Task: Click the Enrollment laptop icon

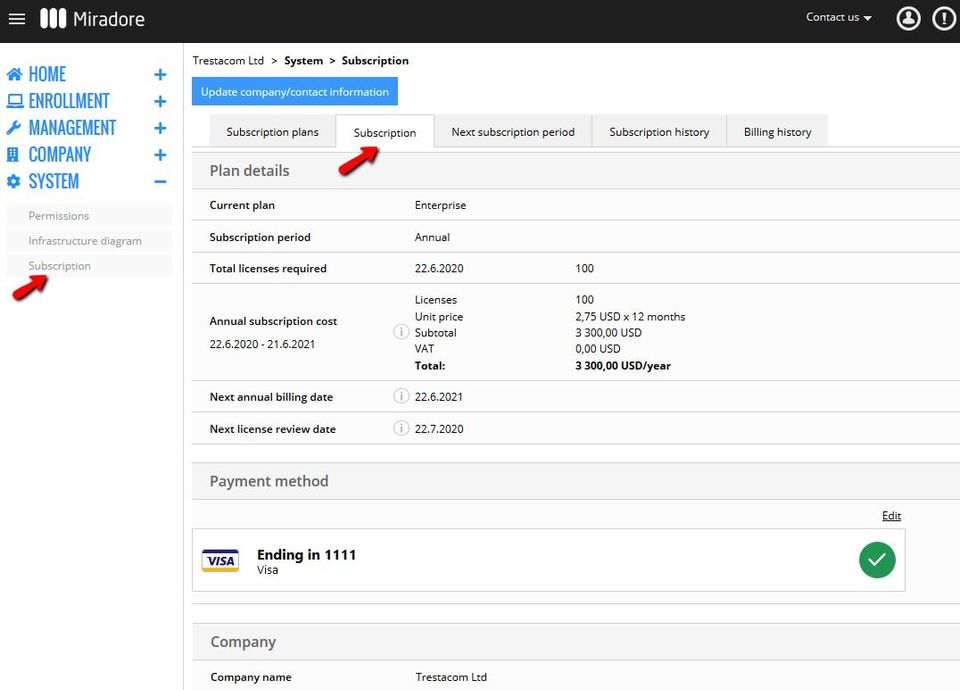Action: pyautogui.click(x=15, y=101)
